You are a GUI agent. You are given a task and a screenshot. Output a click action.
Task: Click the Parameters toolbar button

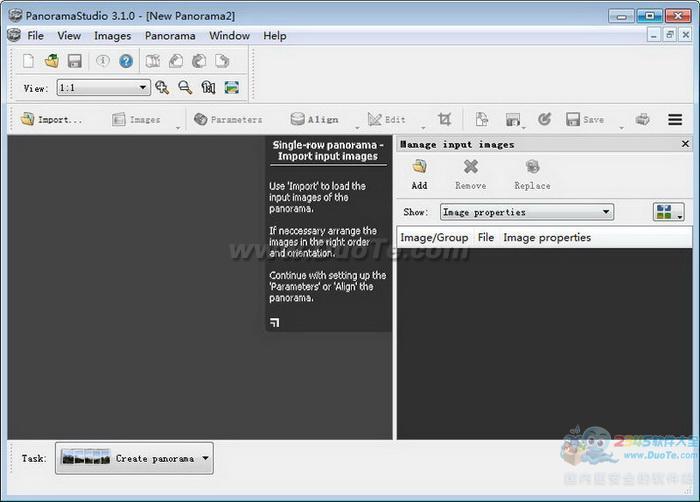pos(228,120)
